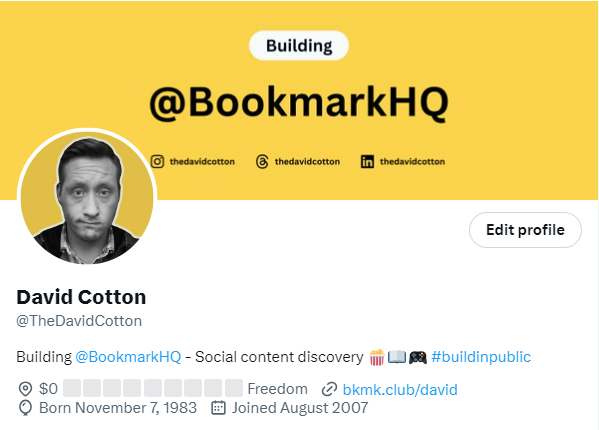Click the Instagram icon in the banner
Viewport: 599px width, 430px height.
click(157, 162)
